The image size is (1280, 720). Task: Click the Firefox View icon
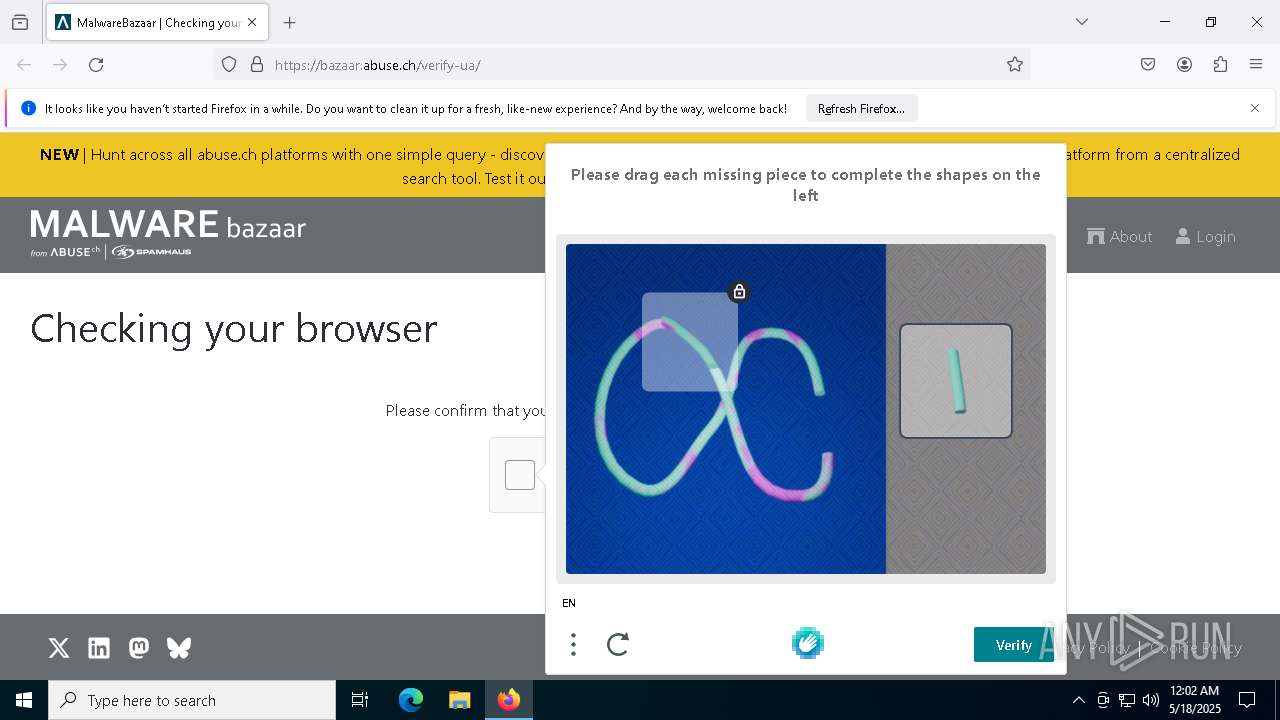[x=20, y=22]
